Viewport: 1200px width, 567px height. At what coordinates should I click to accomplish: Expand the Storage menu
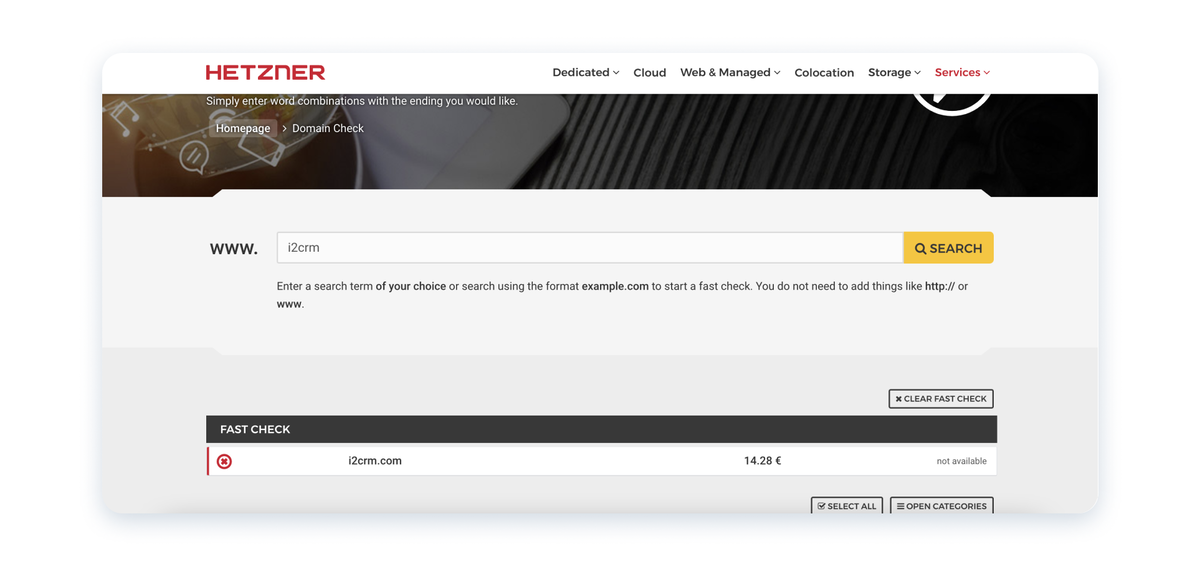pyautogui.click(x=894, y=72)
